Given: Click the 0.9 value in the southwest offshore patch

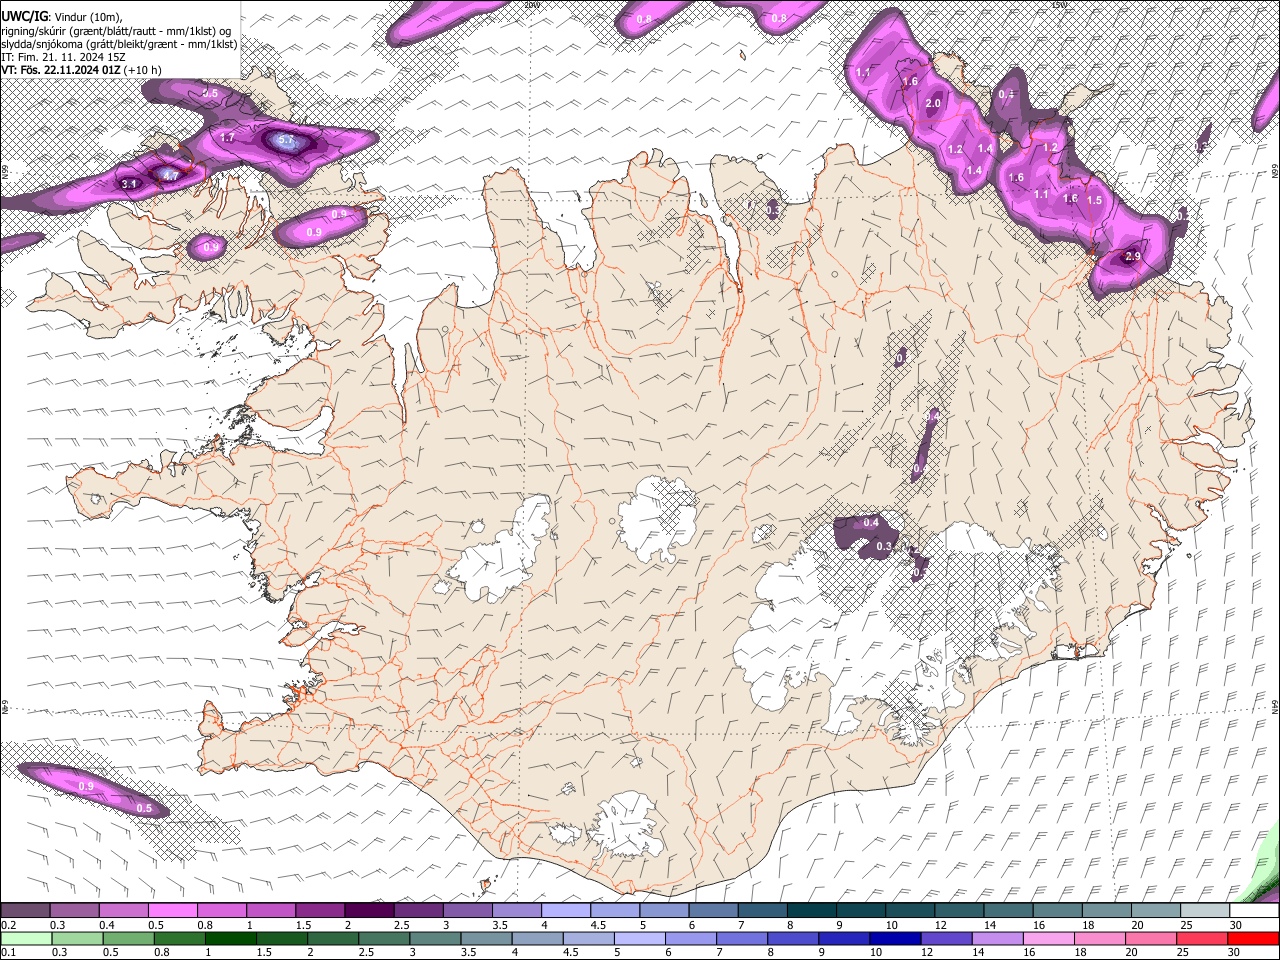Looking at the screenshot, I should pos(86,787).
